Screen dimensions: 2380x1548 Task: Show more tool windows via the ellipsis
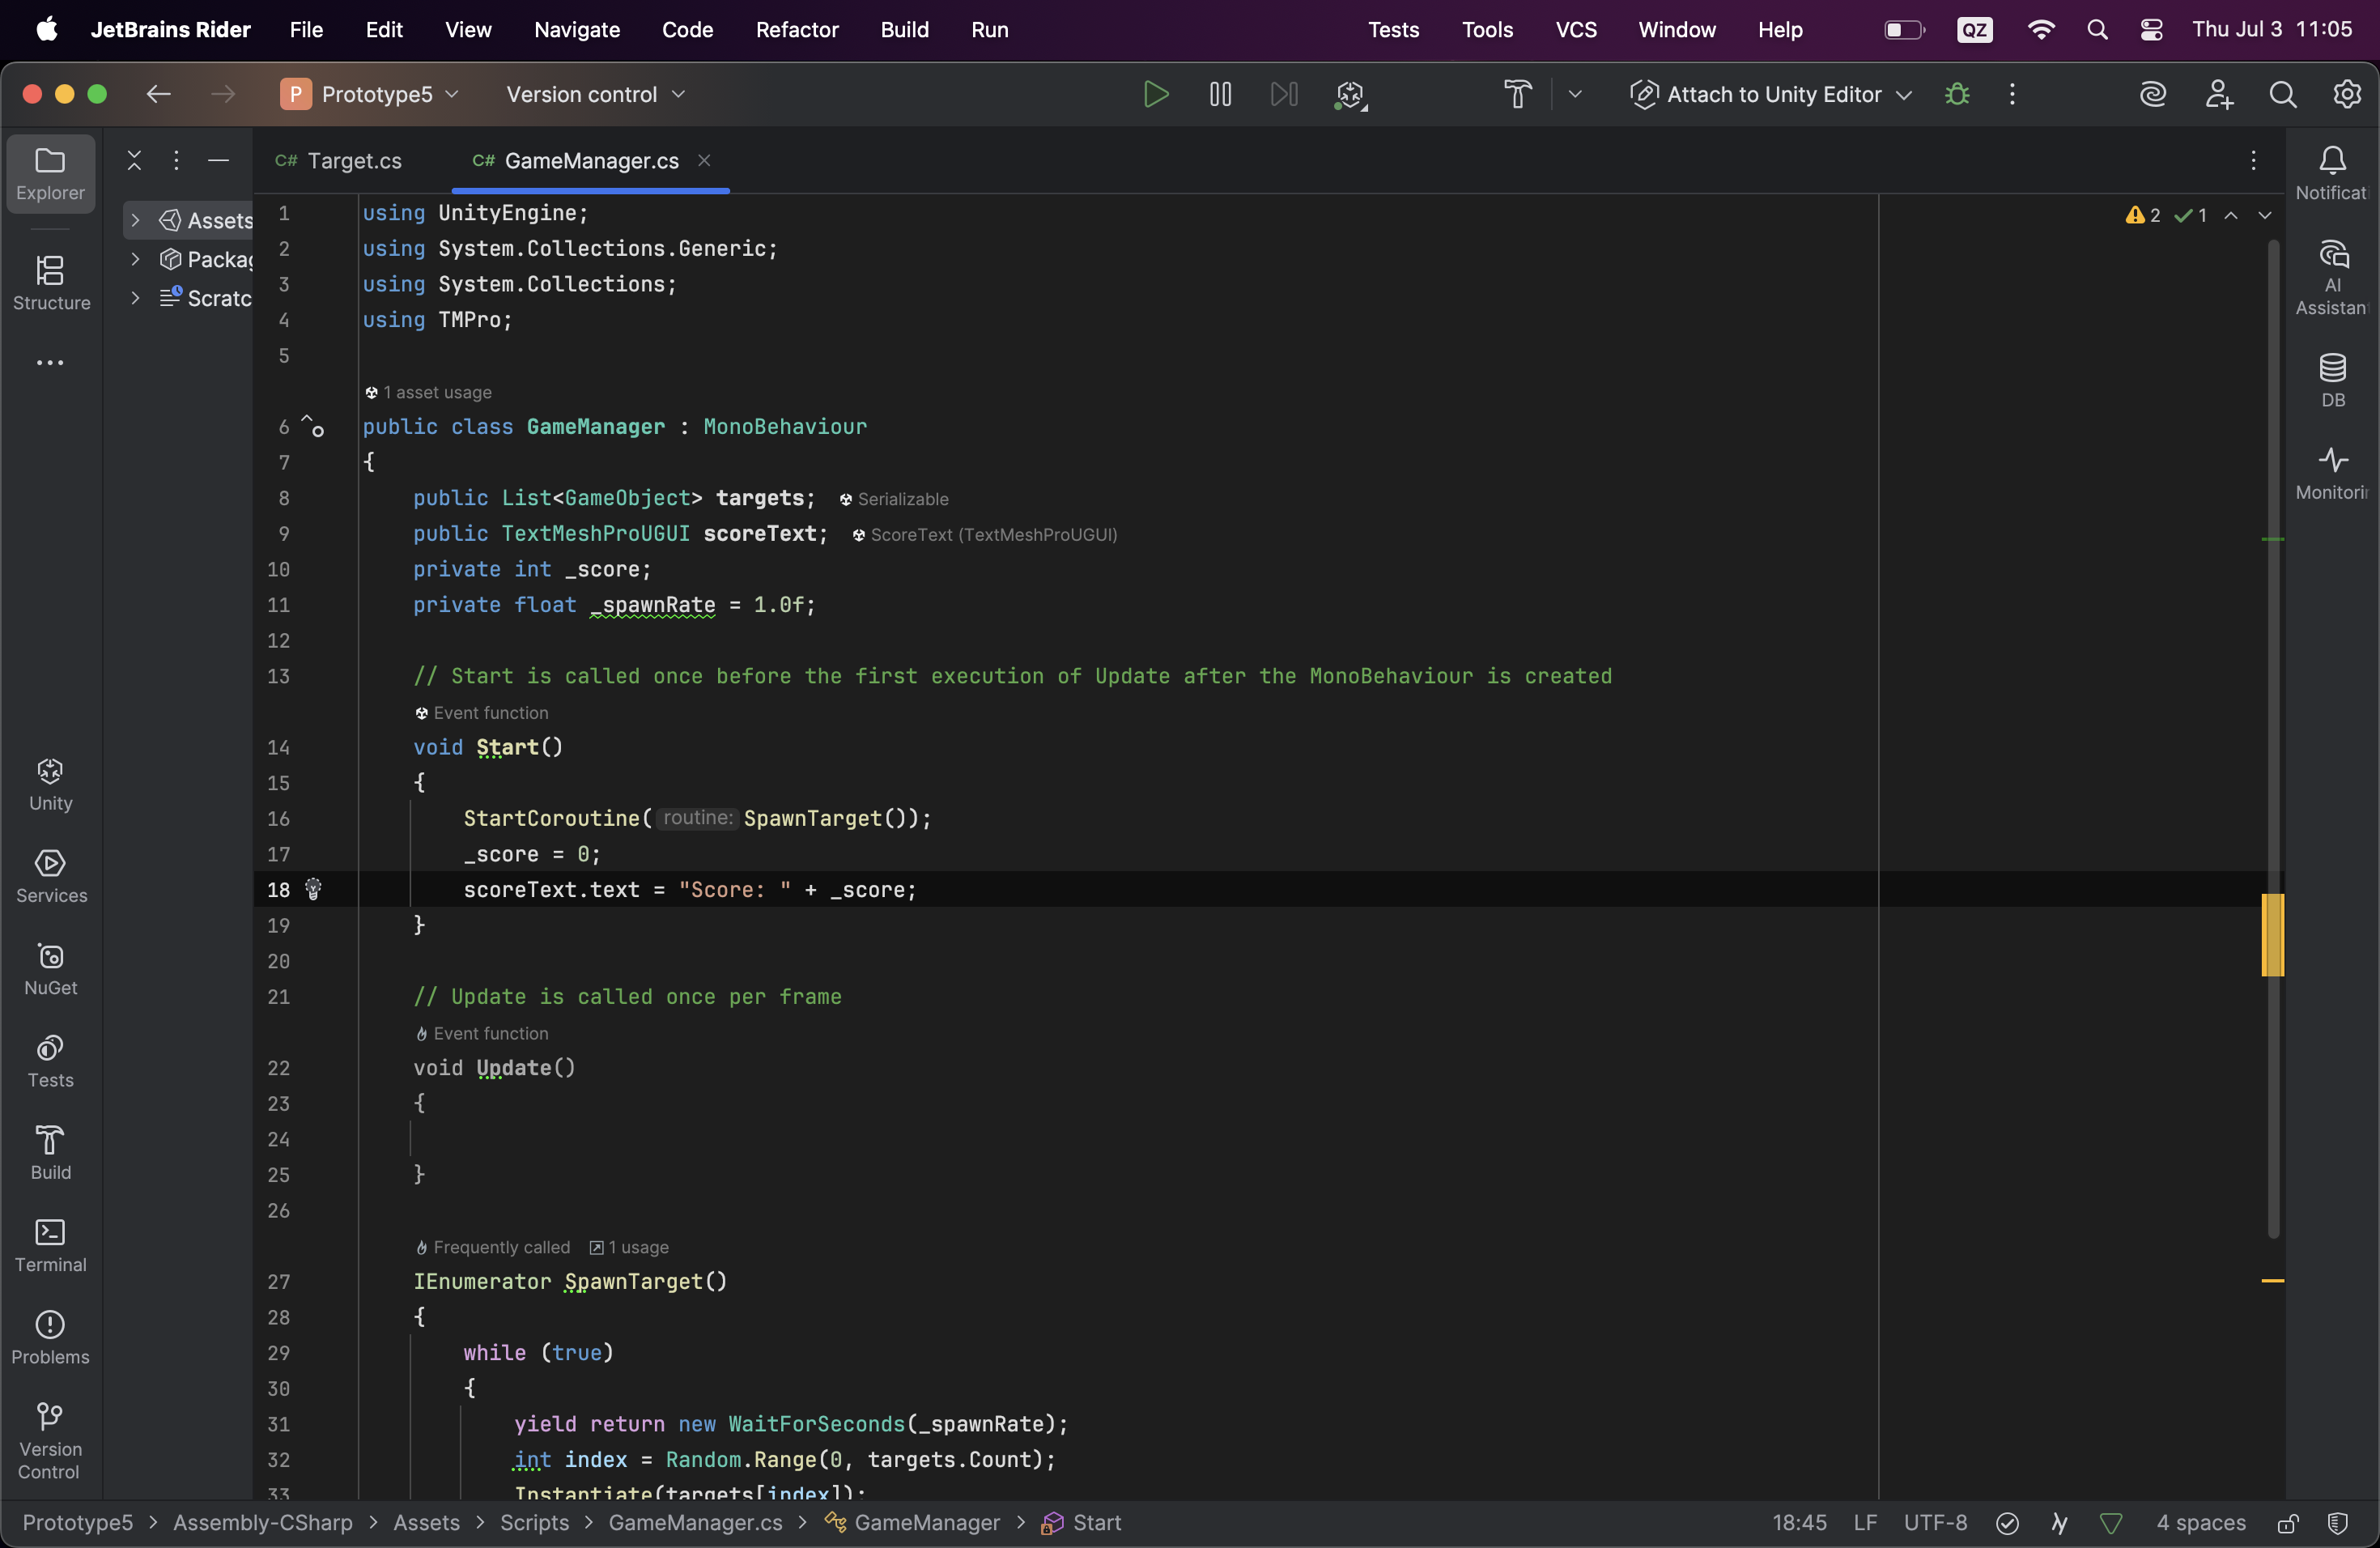(50, 363)
